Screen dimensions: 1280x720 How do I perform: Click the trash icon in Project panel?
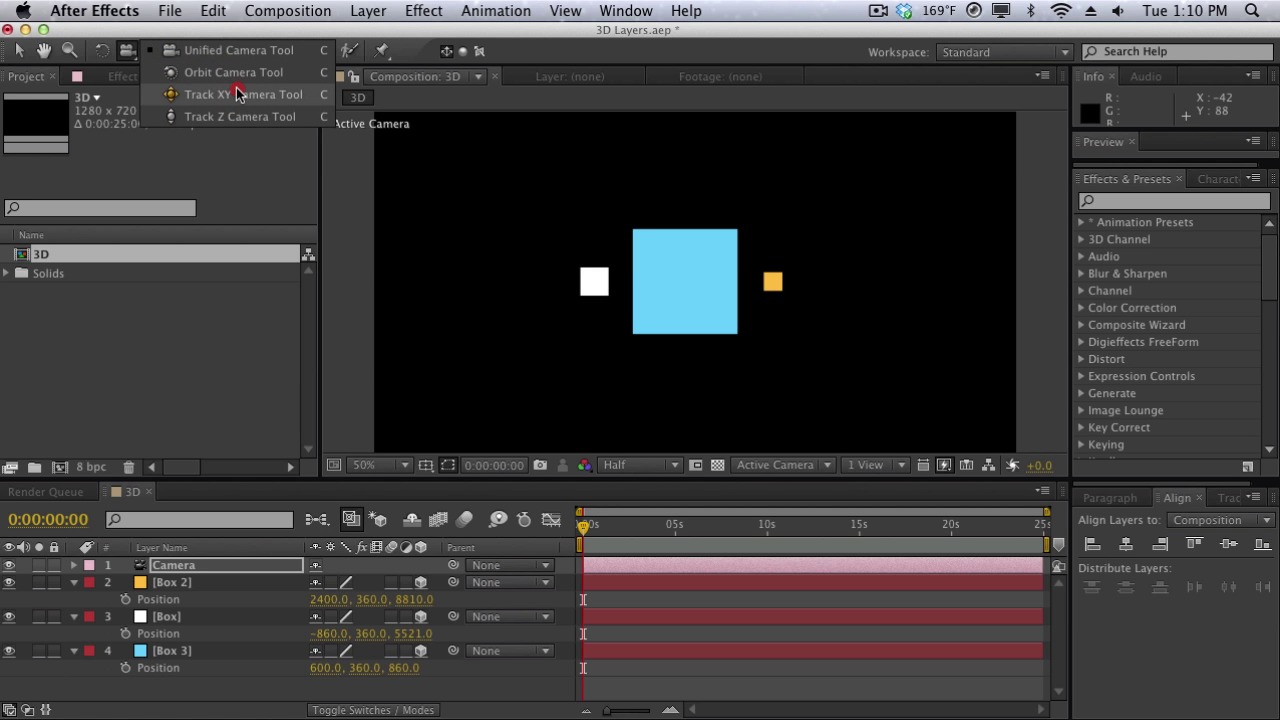128,467
